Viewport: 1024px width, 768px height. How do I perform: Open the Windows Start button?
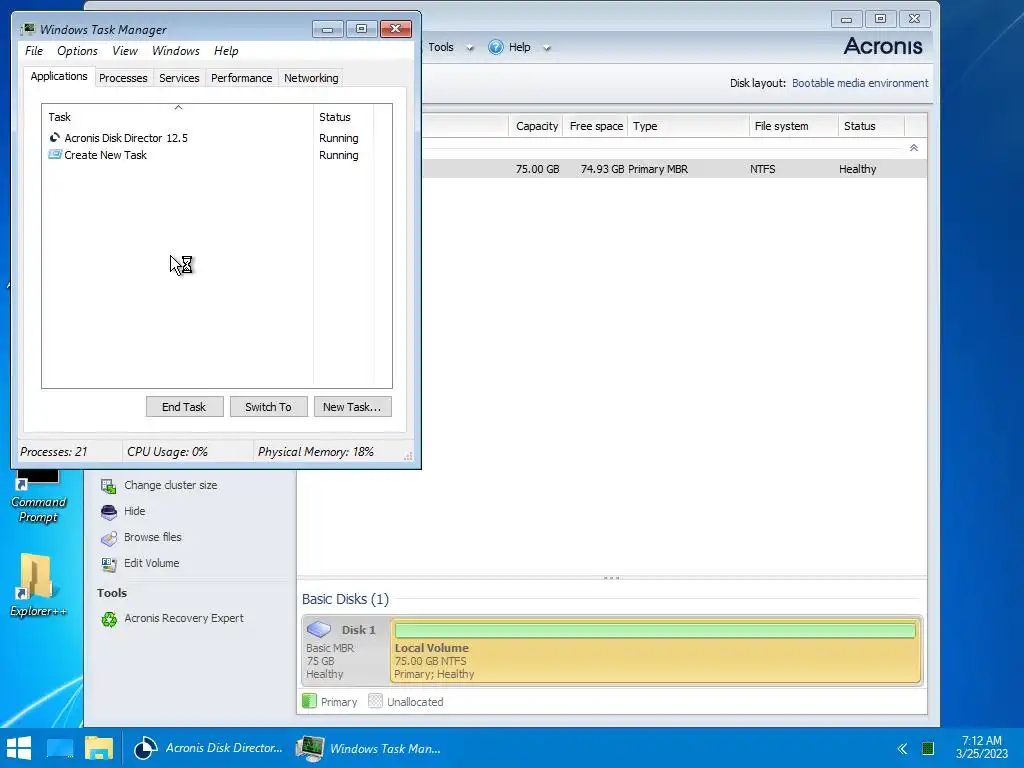point(18,748)
